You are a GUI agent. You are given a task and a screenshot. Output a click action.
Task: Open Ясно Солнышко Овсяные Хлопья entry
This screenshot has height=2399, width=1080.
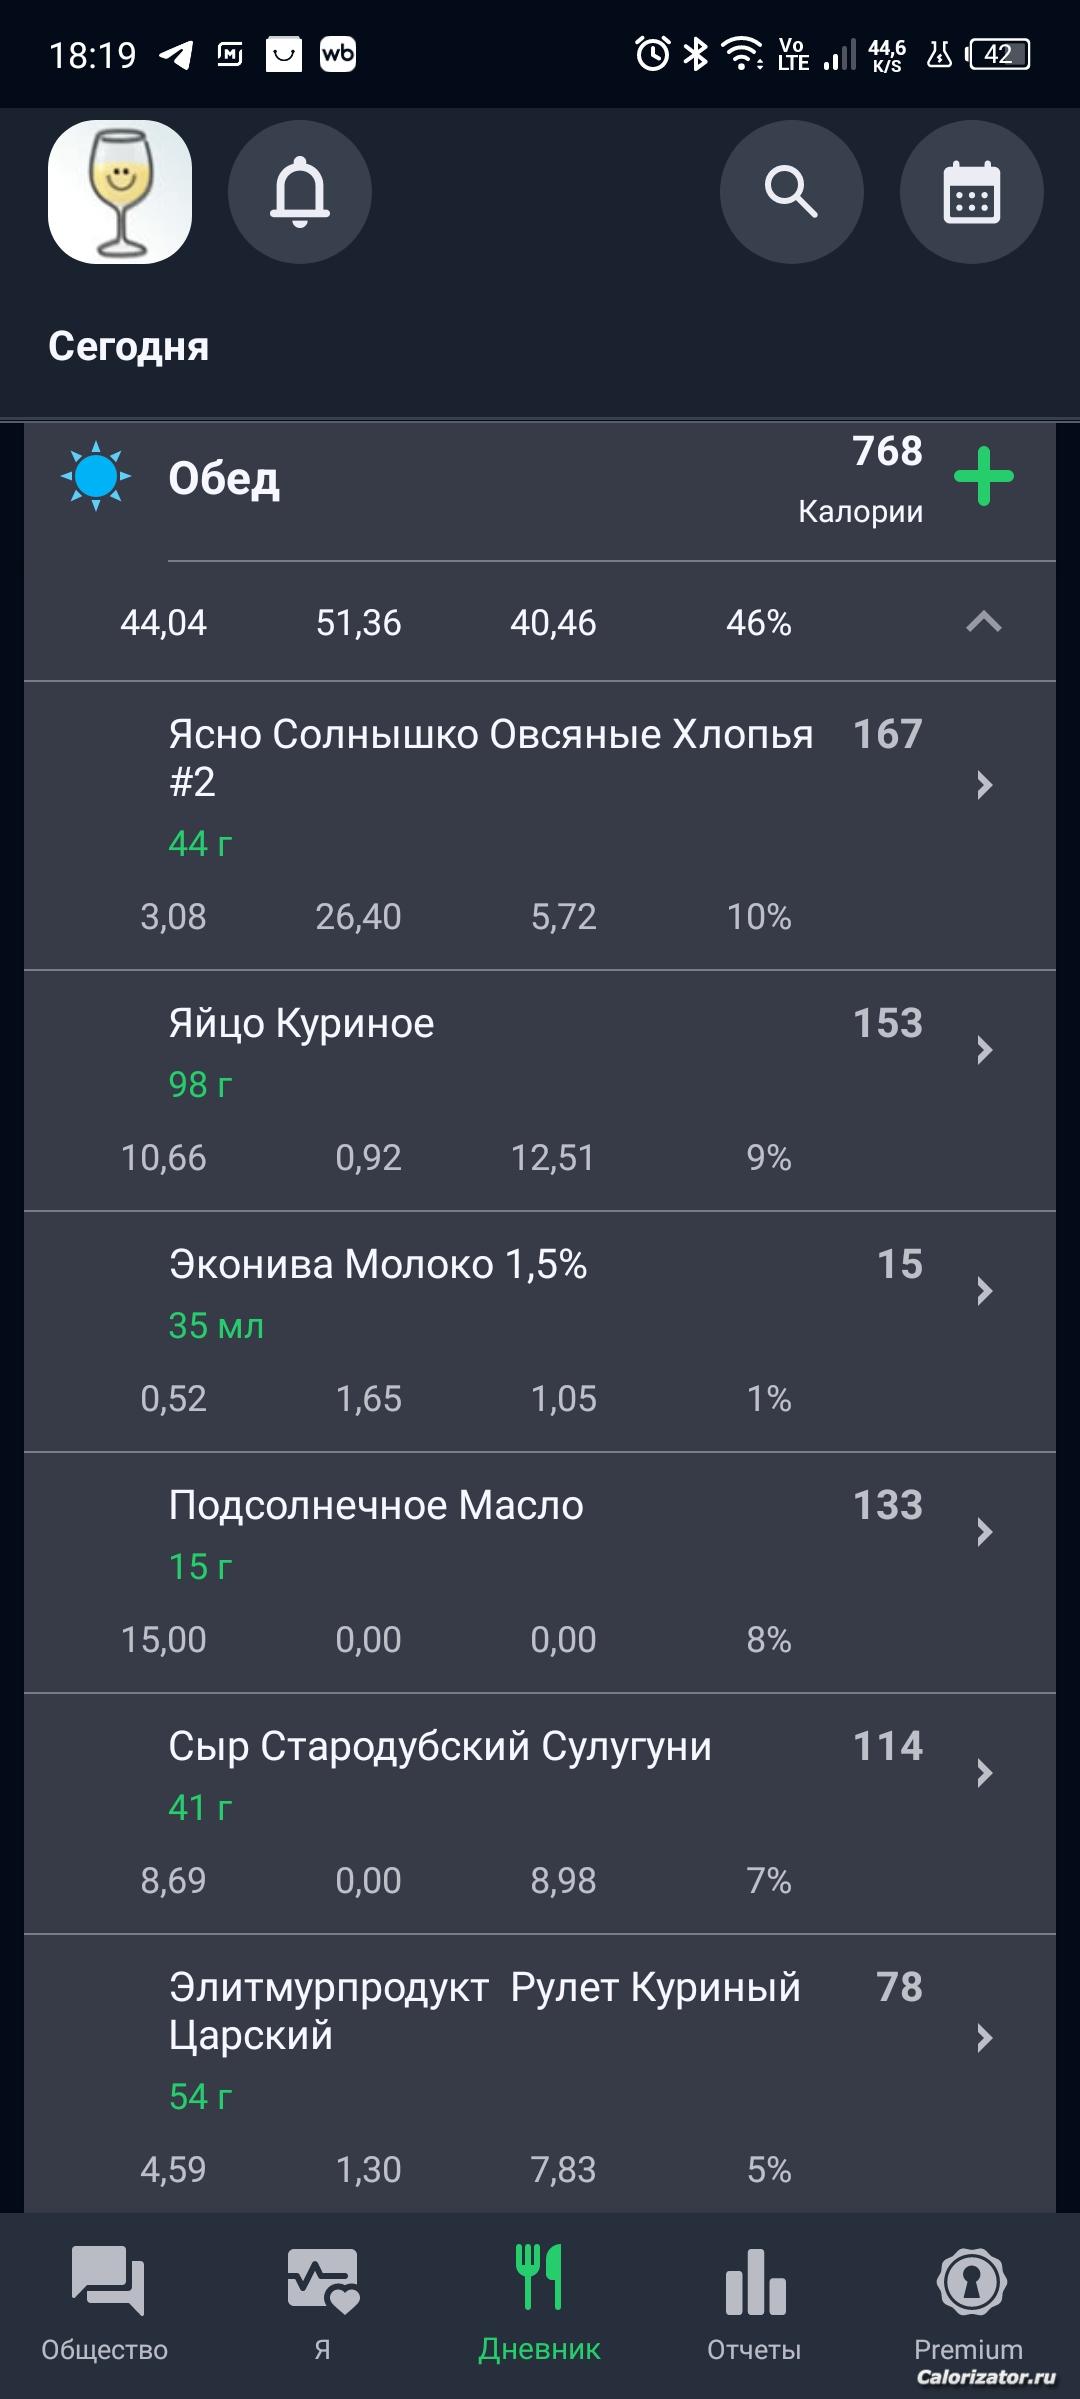click(x=490, y=757)
